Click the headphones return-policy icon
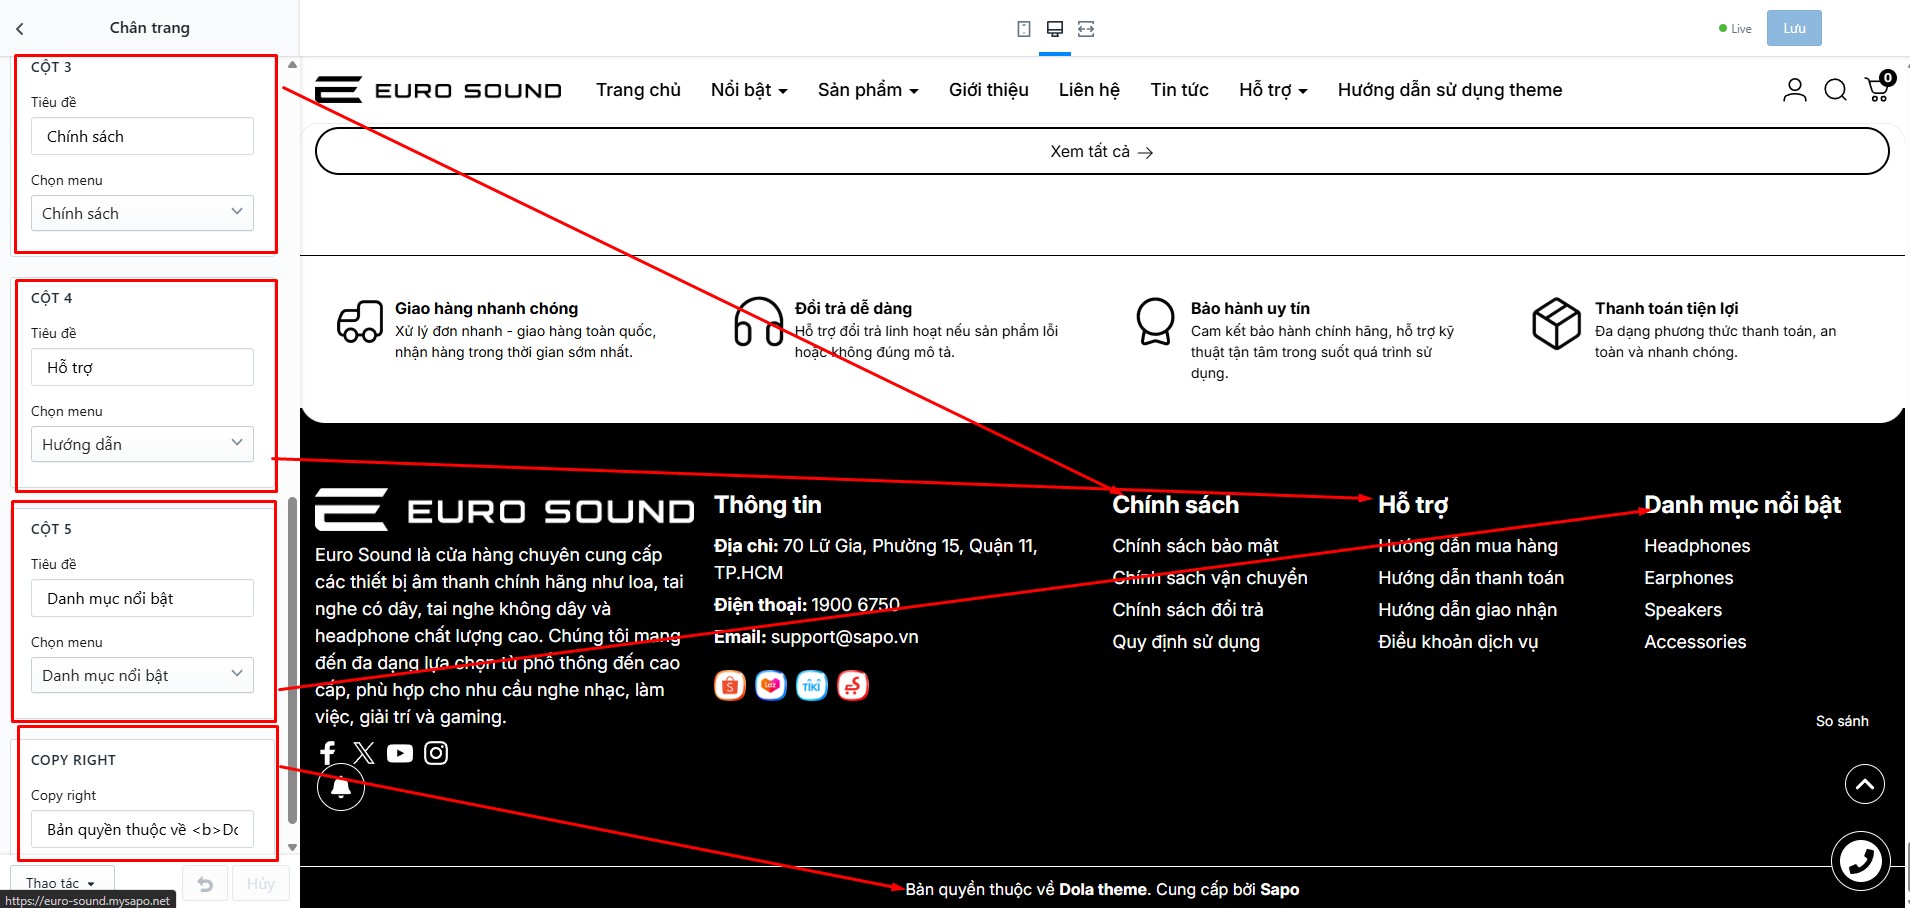Viewport: 1910px width, 908px height. (x=759, y=322)
